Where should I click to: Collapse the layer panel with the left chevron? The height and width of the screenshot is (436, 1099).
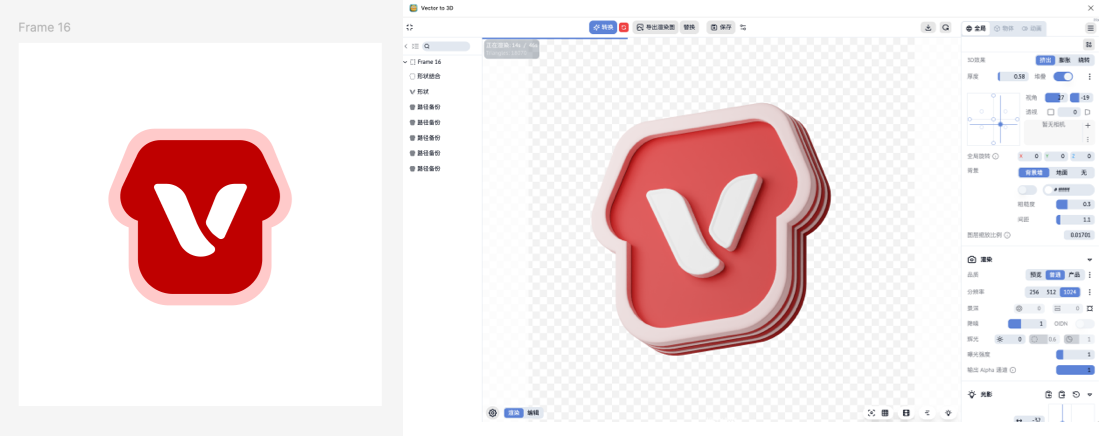tap(406, 46)
